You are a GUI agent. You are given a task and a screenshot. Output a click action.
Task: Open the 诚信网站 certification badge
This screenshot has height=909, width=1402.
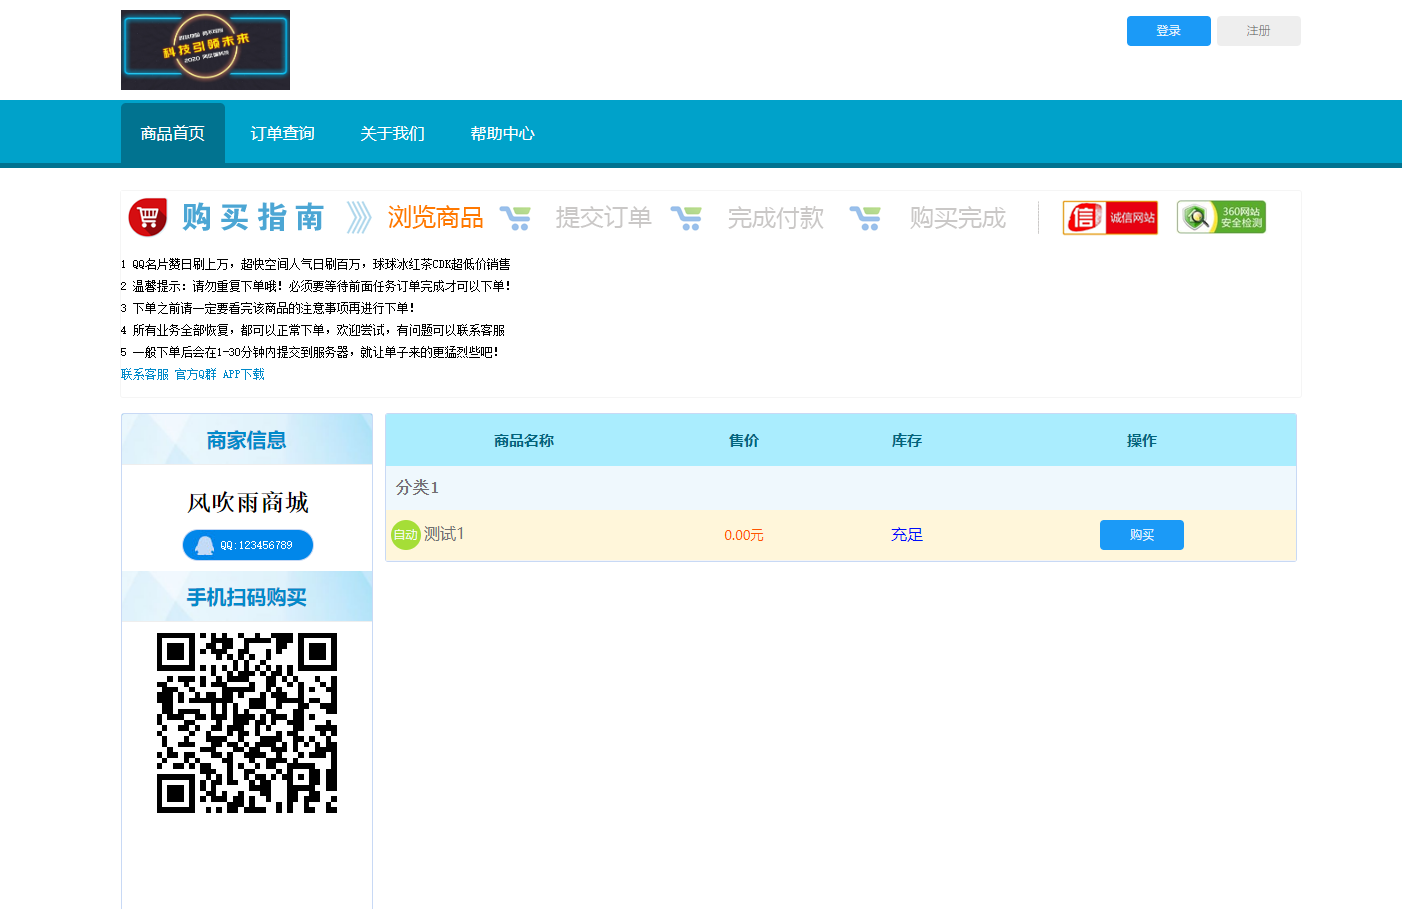coord(1110,217)
